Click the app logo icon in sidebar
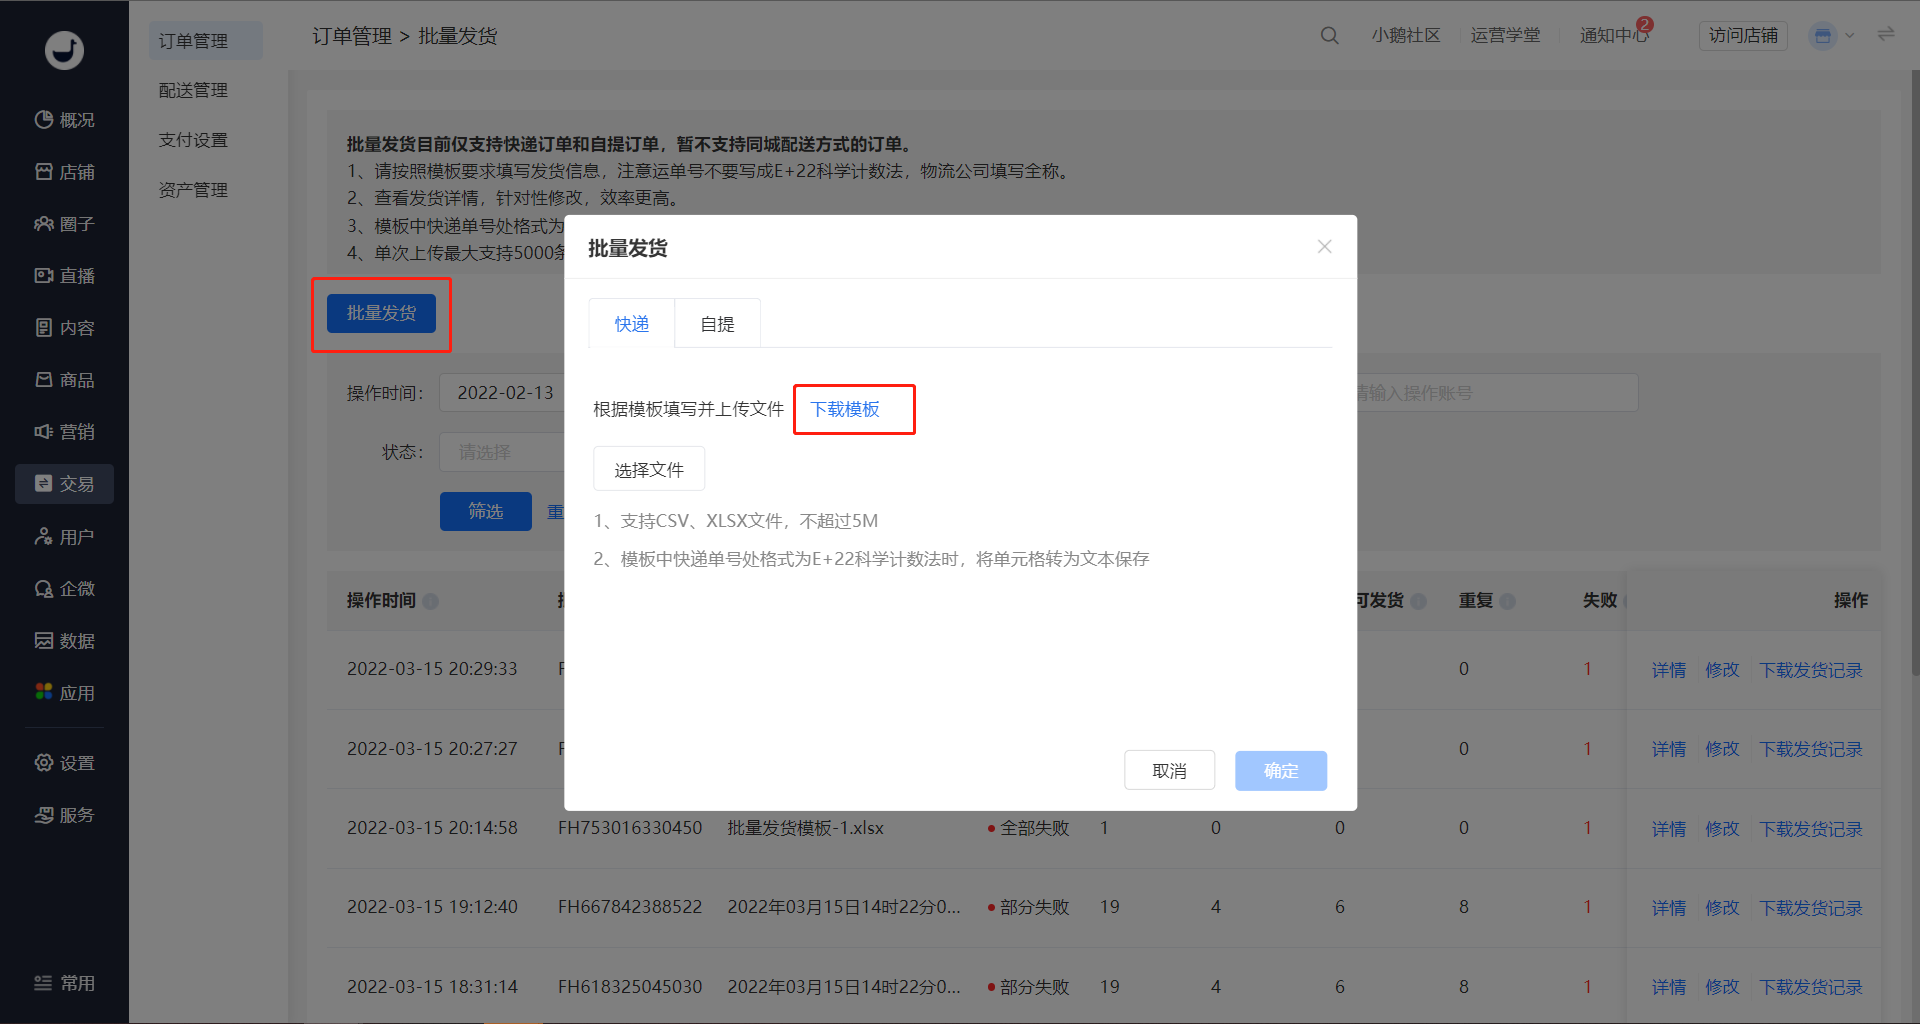This screenshot has width=1920, height=1024. [x=64, y=50]
